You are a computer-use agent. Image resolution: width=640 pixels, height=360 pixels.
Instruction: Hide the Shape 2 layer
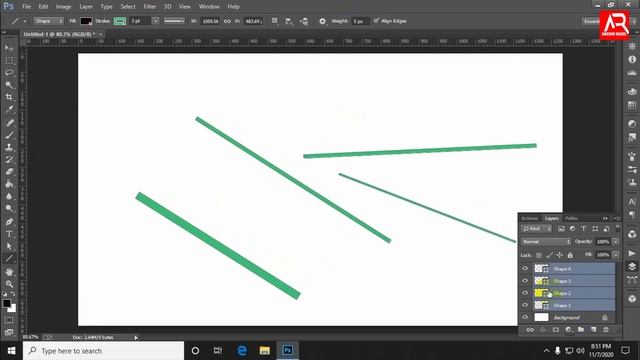[x=525, y=293]
